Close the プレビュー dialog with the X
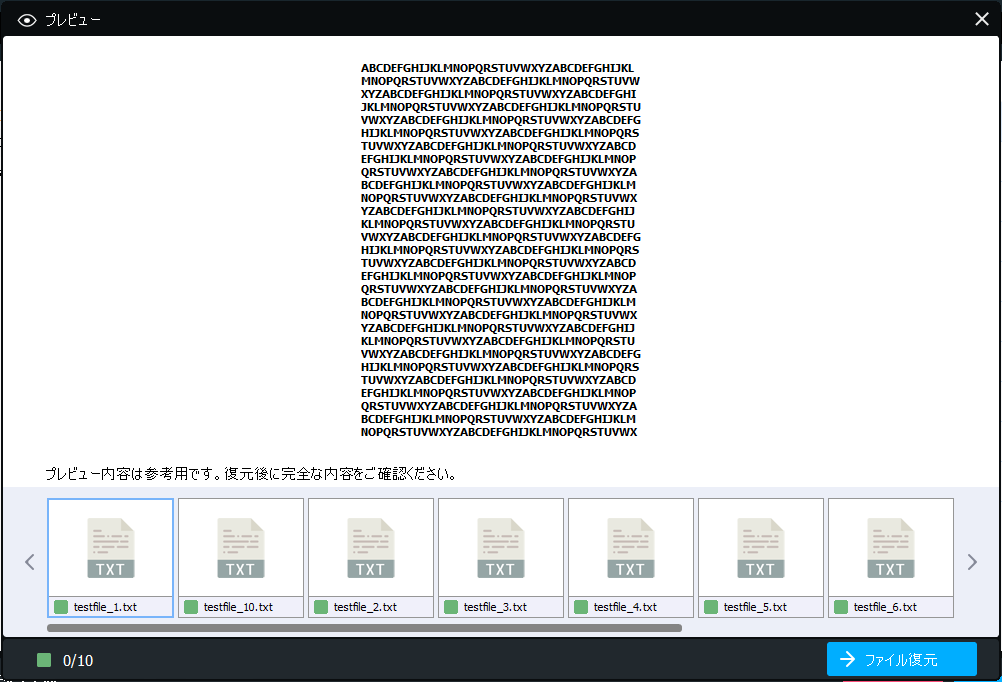1002x682 pixels. click(x=981, y=18)
